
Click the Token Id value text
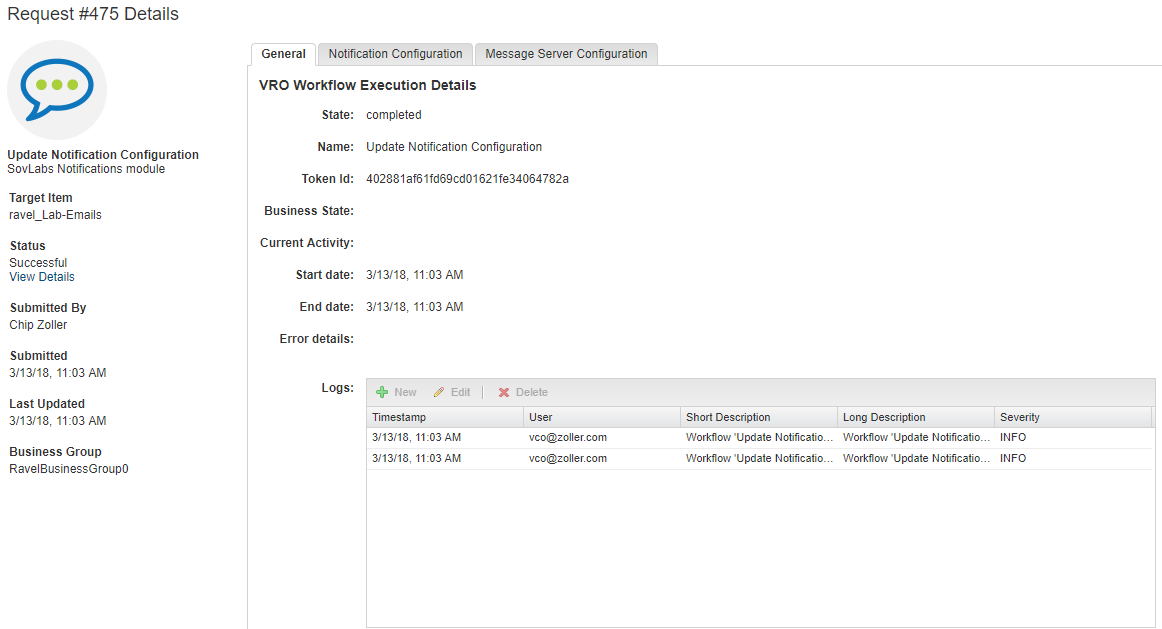pos(467,179)
